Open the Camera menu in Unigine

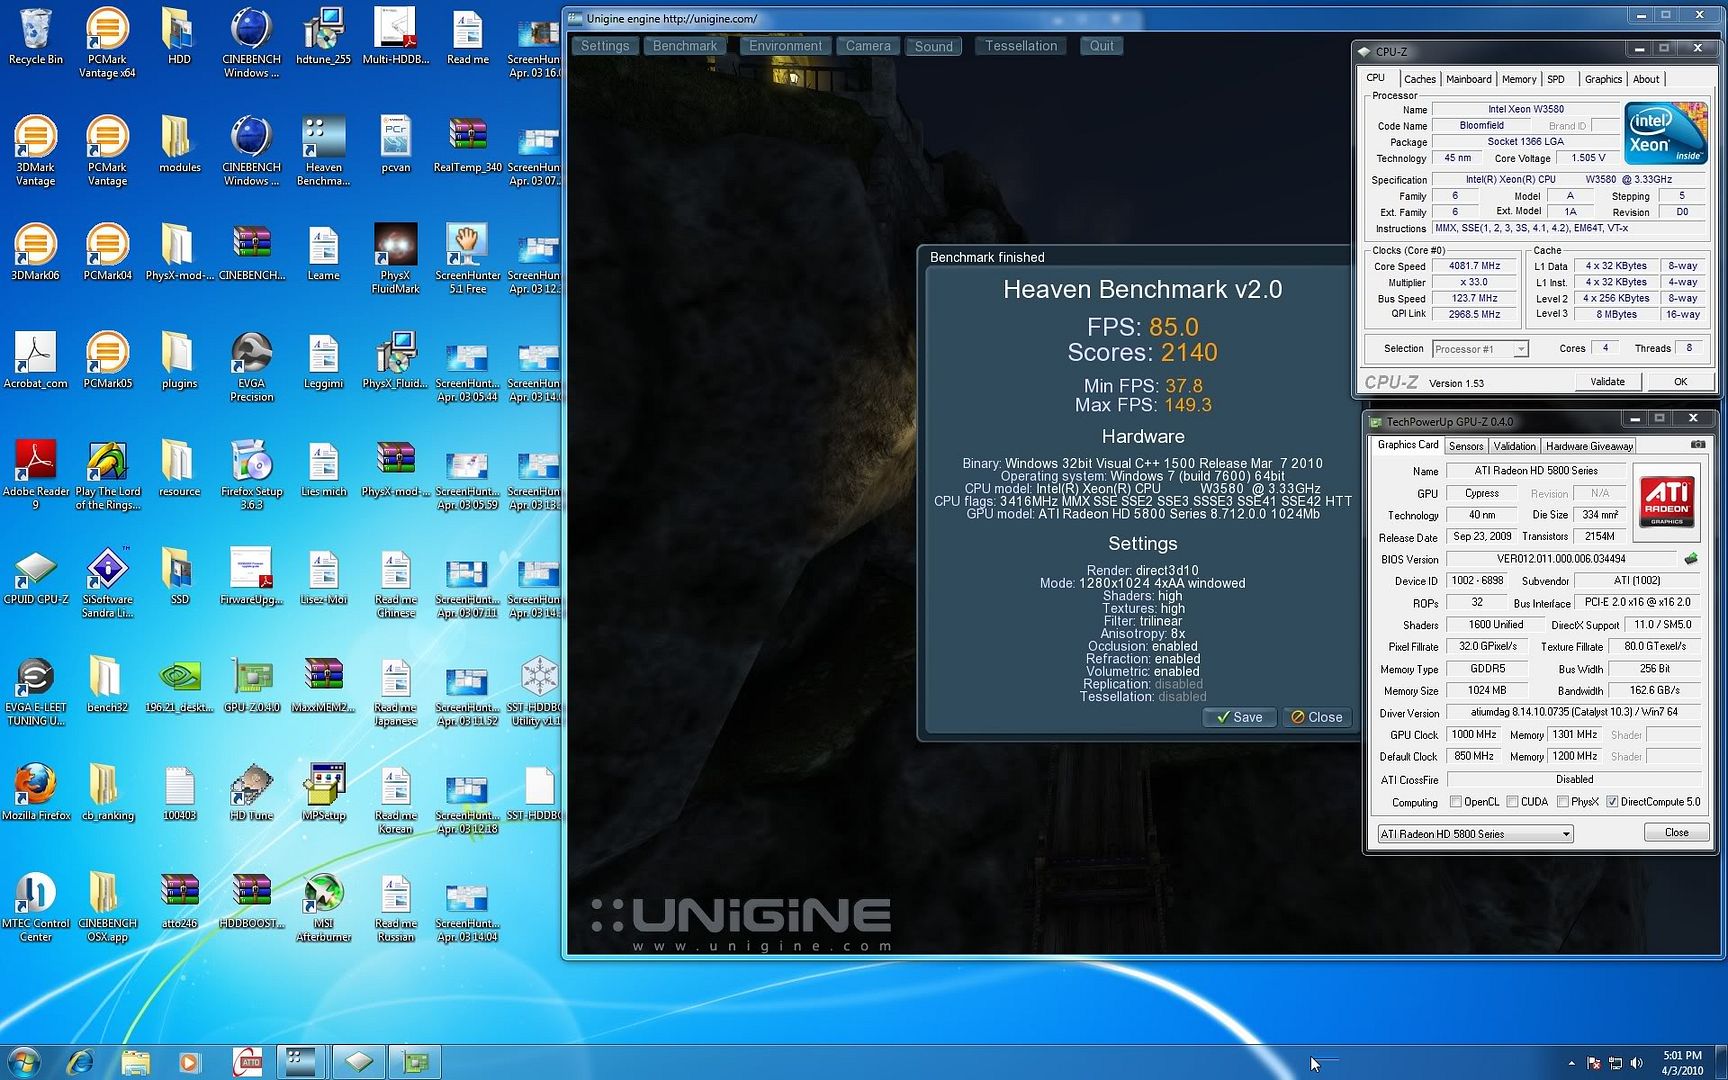click(x=868, y=46)
